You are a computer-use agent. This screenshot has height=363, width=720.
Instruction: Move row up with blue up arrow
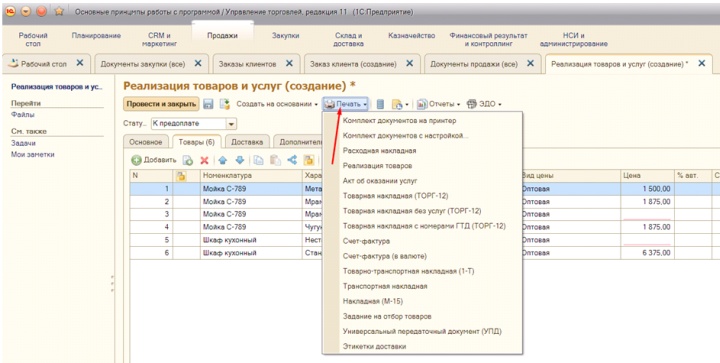(x=223, y=160)
